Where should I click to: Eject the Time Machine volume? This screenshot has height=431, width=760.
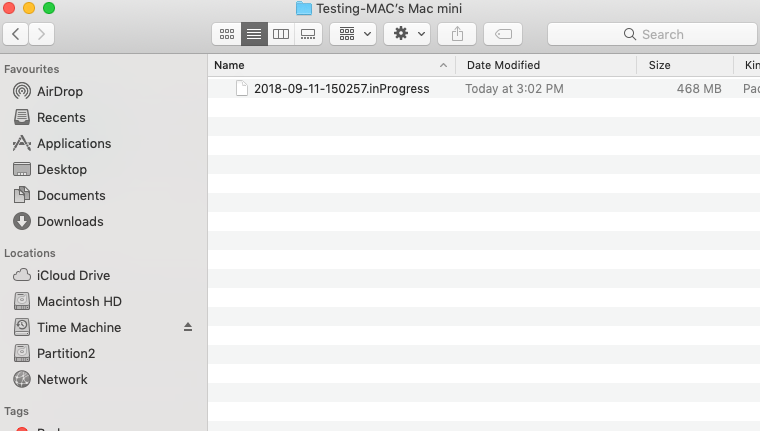tap(188, 327)
